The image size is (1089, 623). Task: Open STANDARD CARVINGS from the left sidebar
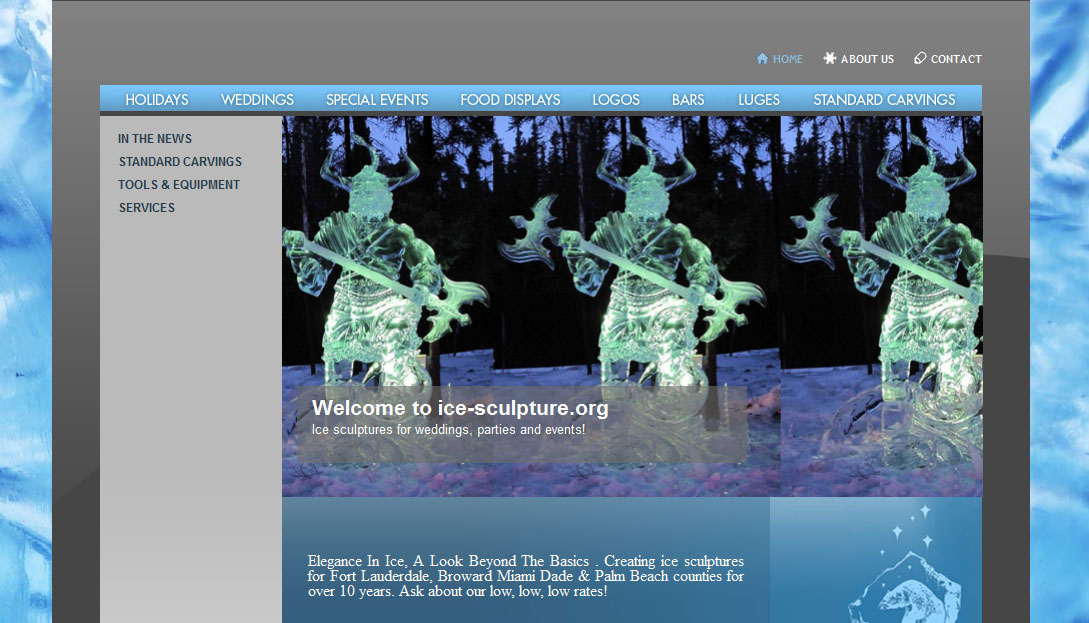pyautogui.click(x=180, y=161)
